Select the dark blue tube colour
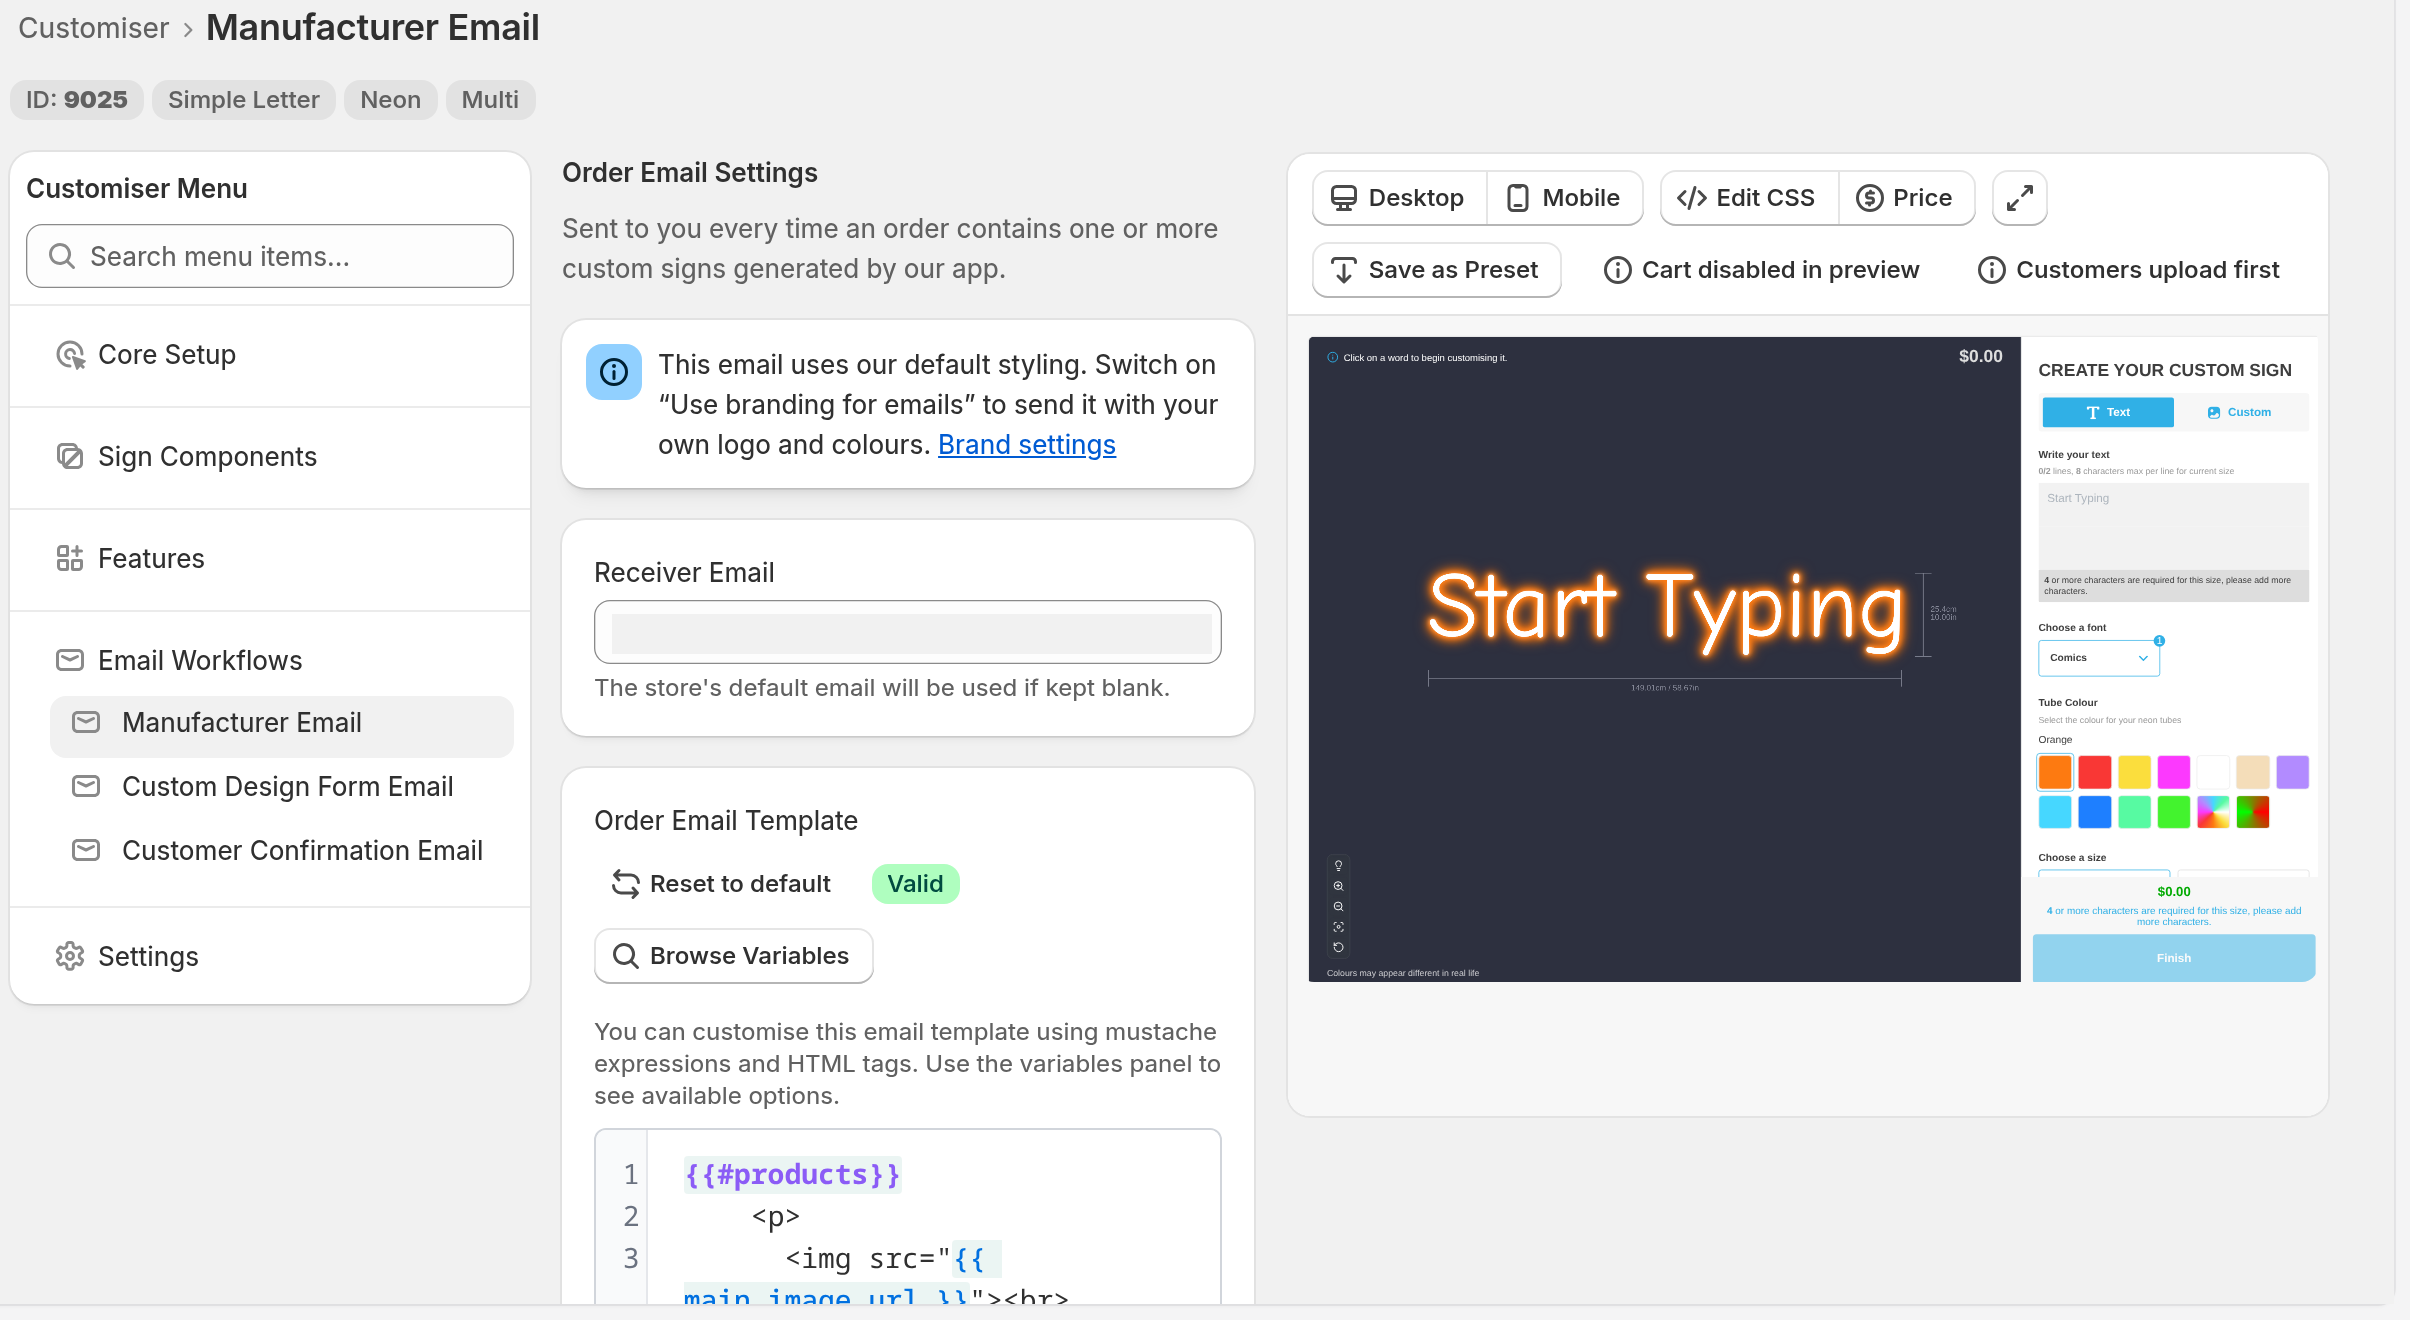Image resolution: width=2410 pixels, height=1320 pixels. [x=2095, y=813]
